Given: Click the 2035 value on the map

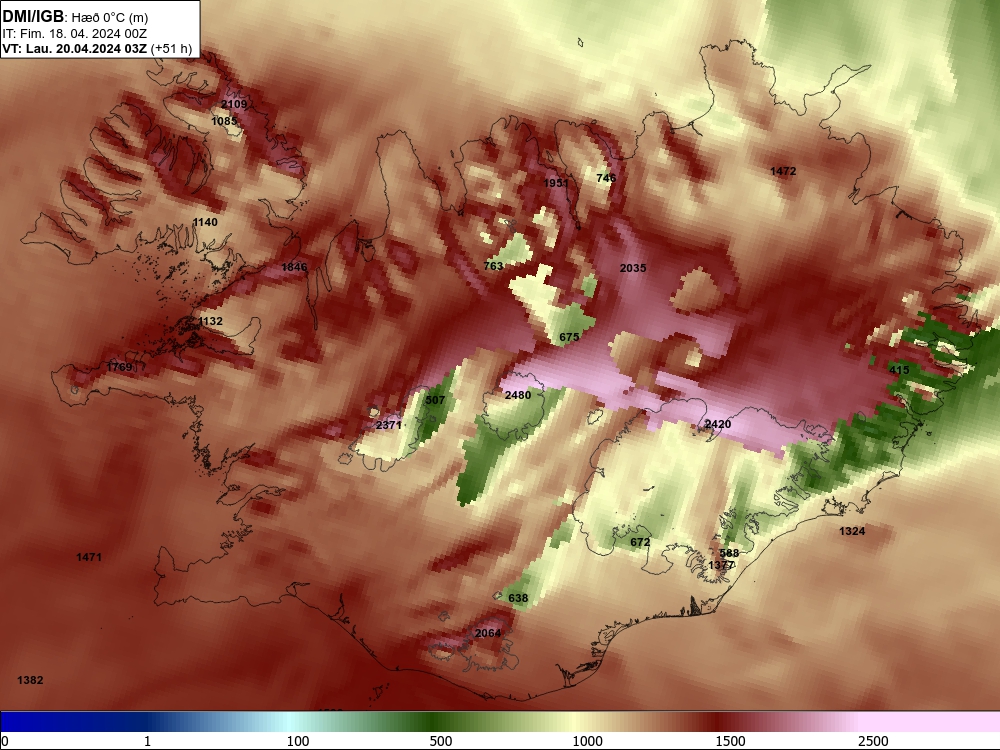Looking at the screenshot, I should tap(633, 268).
